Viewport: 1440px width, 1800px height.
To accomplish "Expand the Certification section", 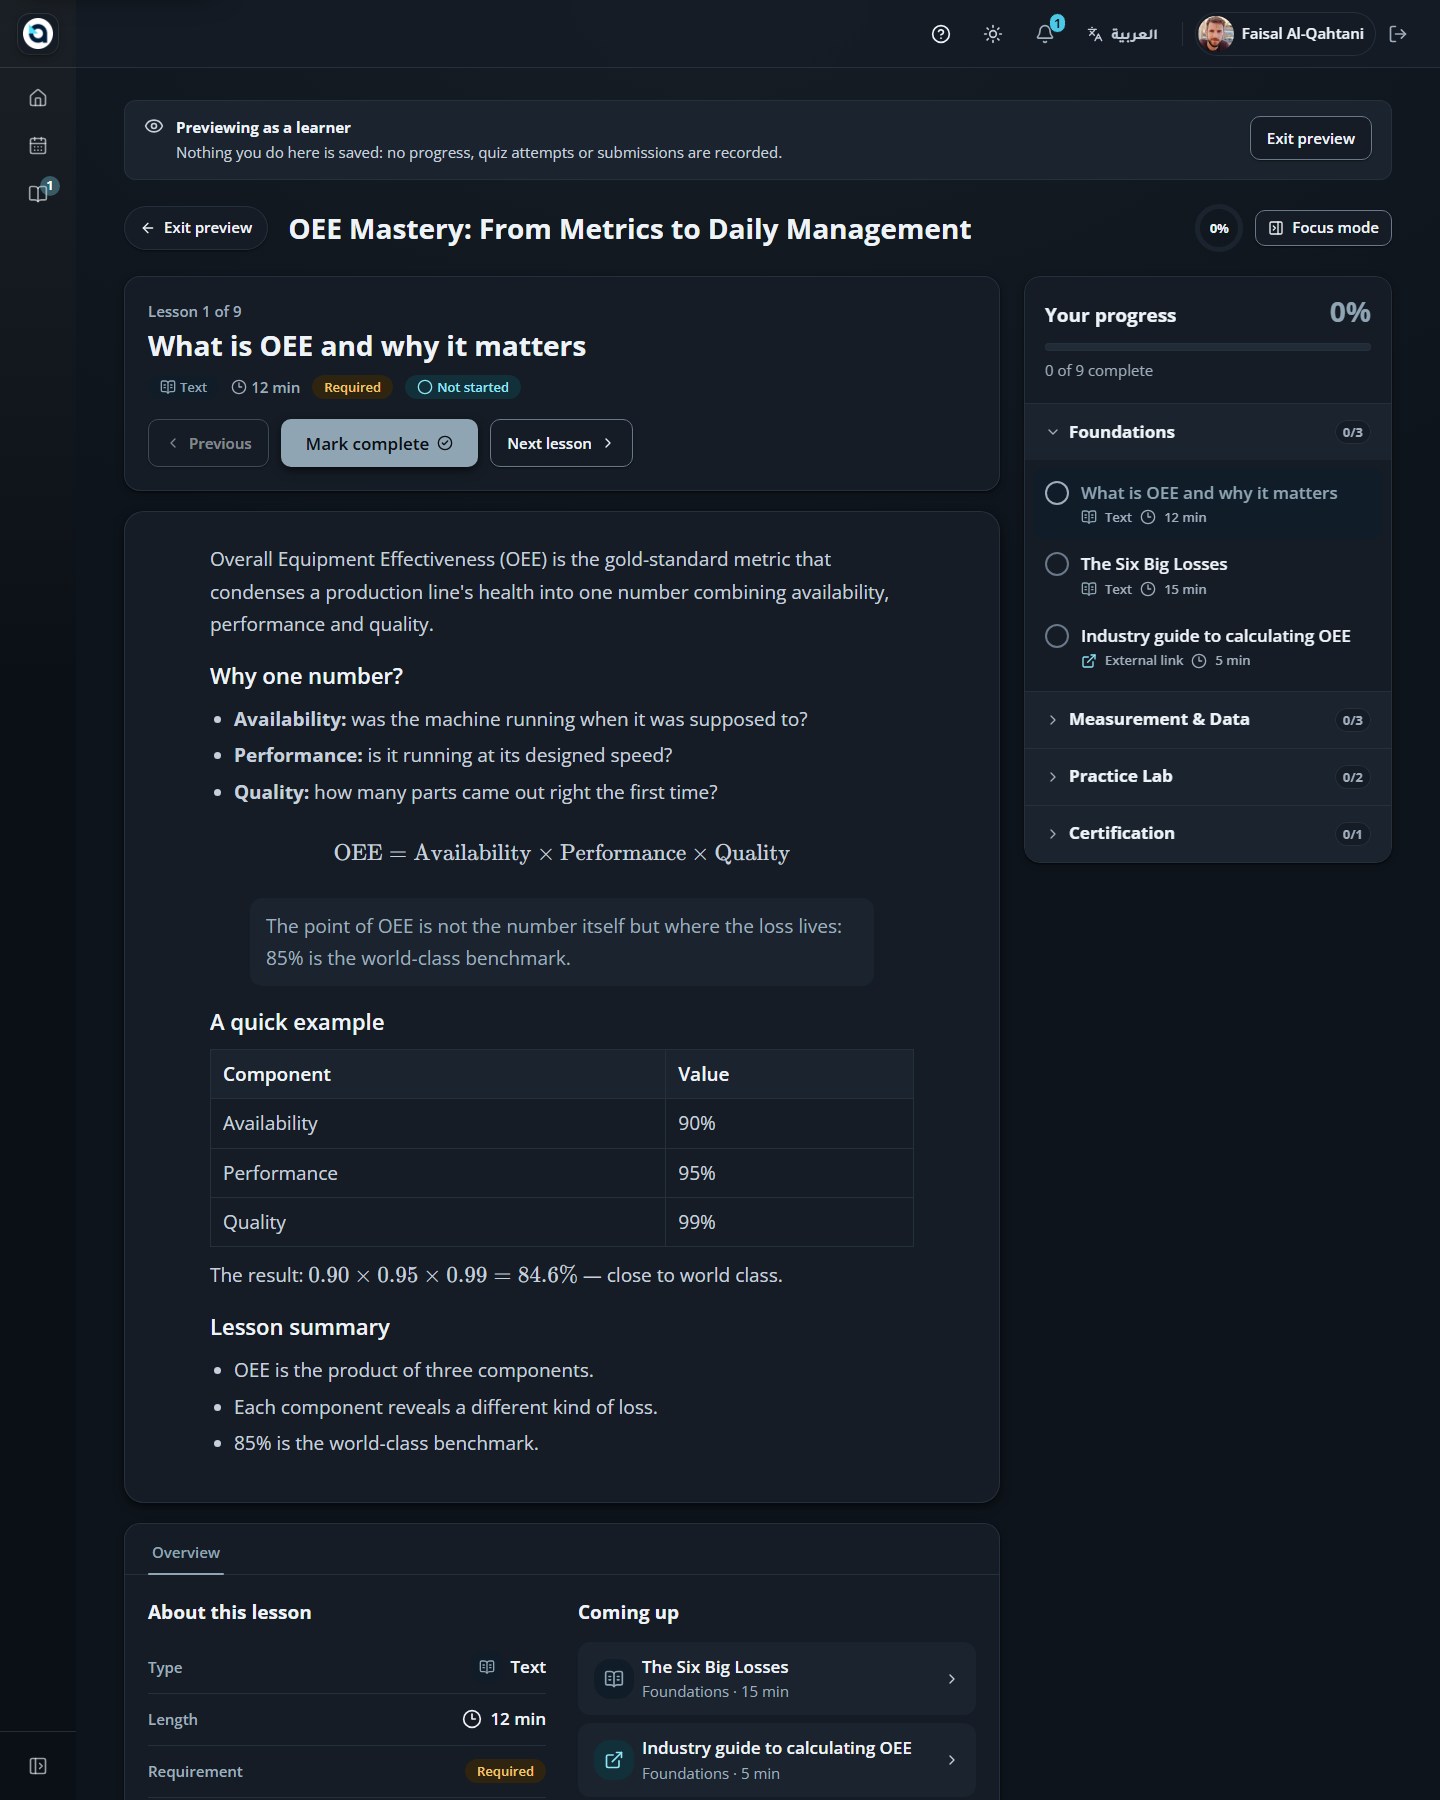I will click(1208, 834).
